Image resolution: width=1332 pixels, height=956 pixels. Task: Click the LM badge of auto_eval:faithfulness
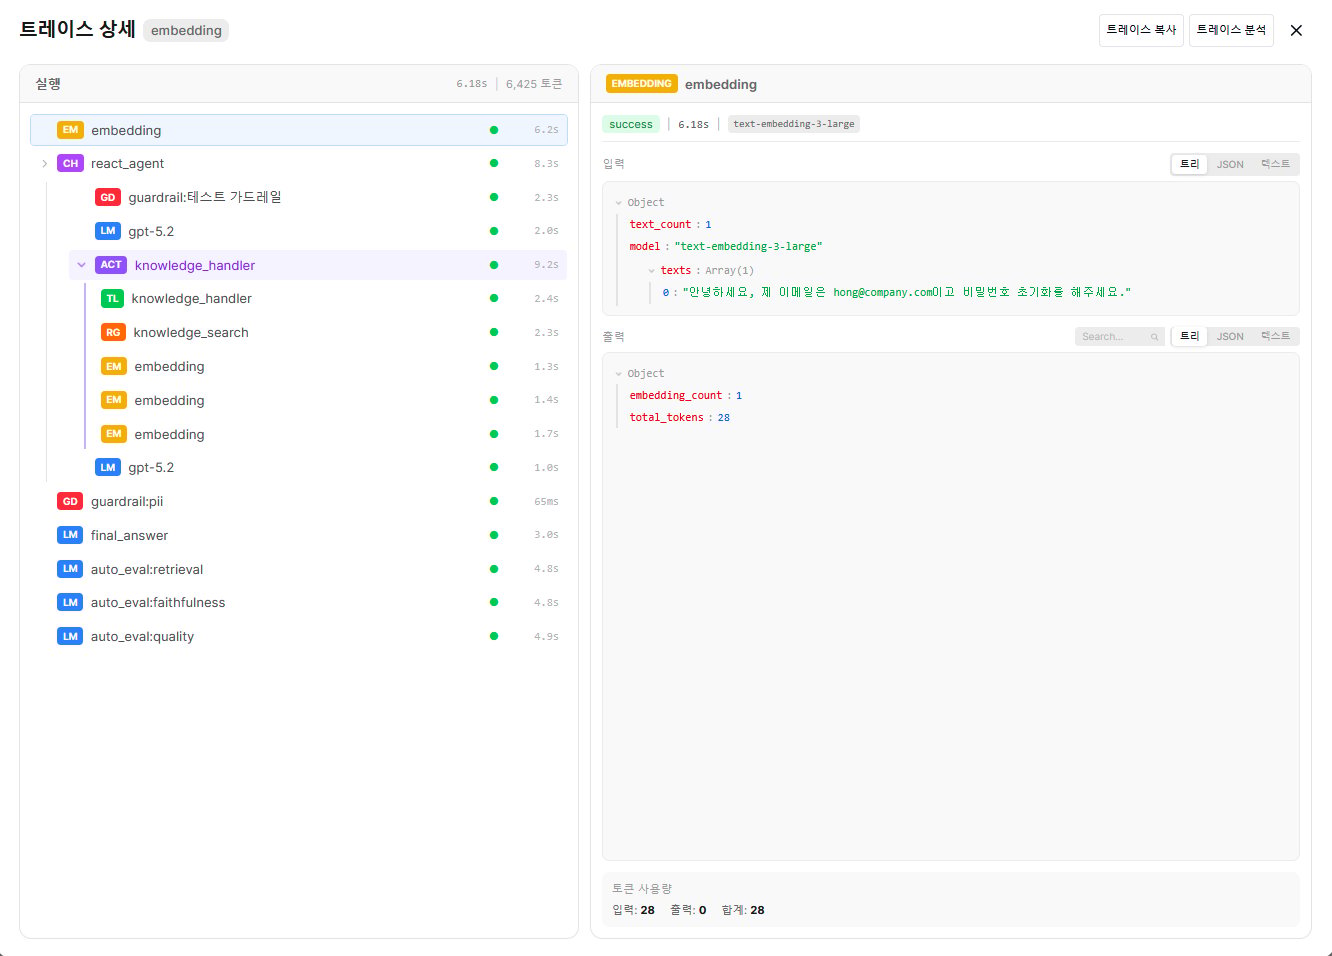(70, 603)
